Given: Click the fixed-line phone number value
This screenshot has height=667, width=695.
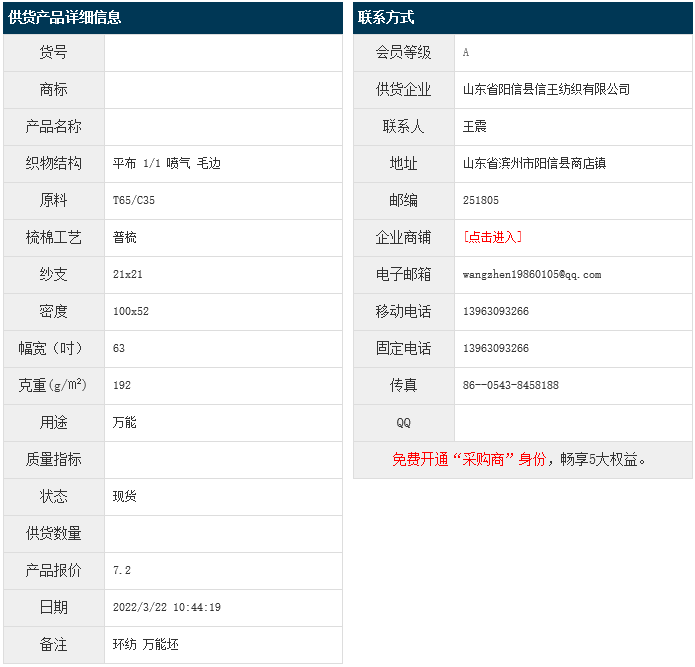Looking at the screenshot, I should click(x=496, y=348).
